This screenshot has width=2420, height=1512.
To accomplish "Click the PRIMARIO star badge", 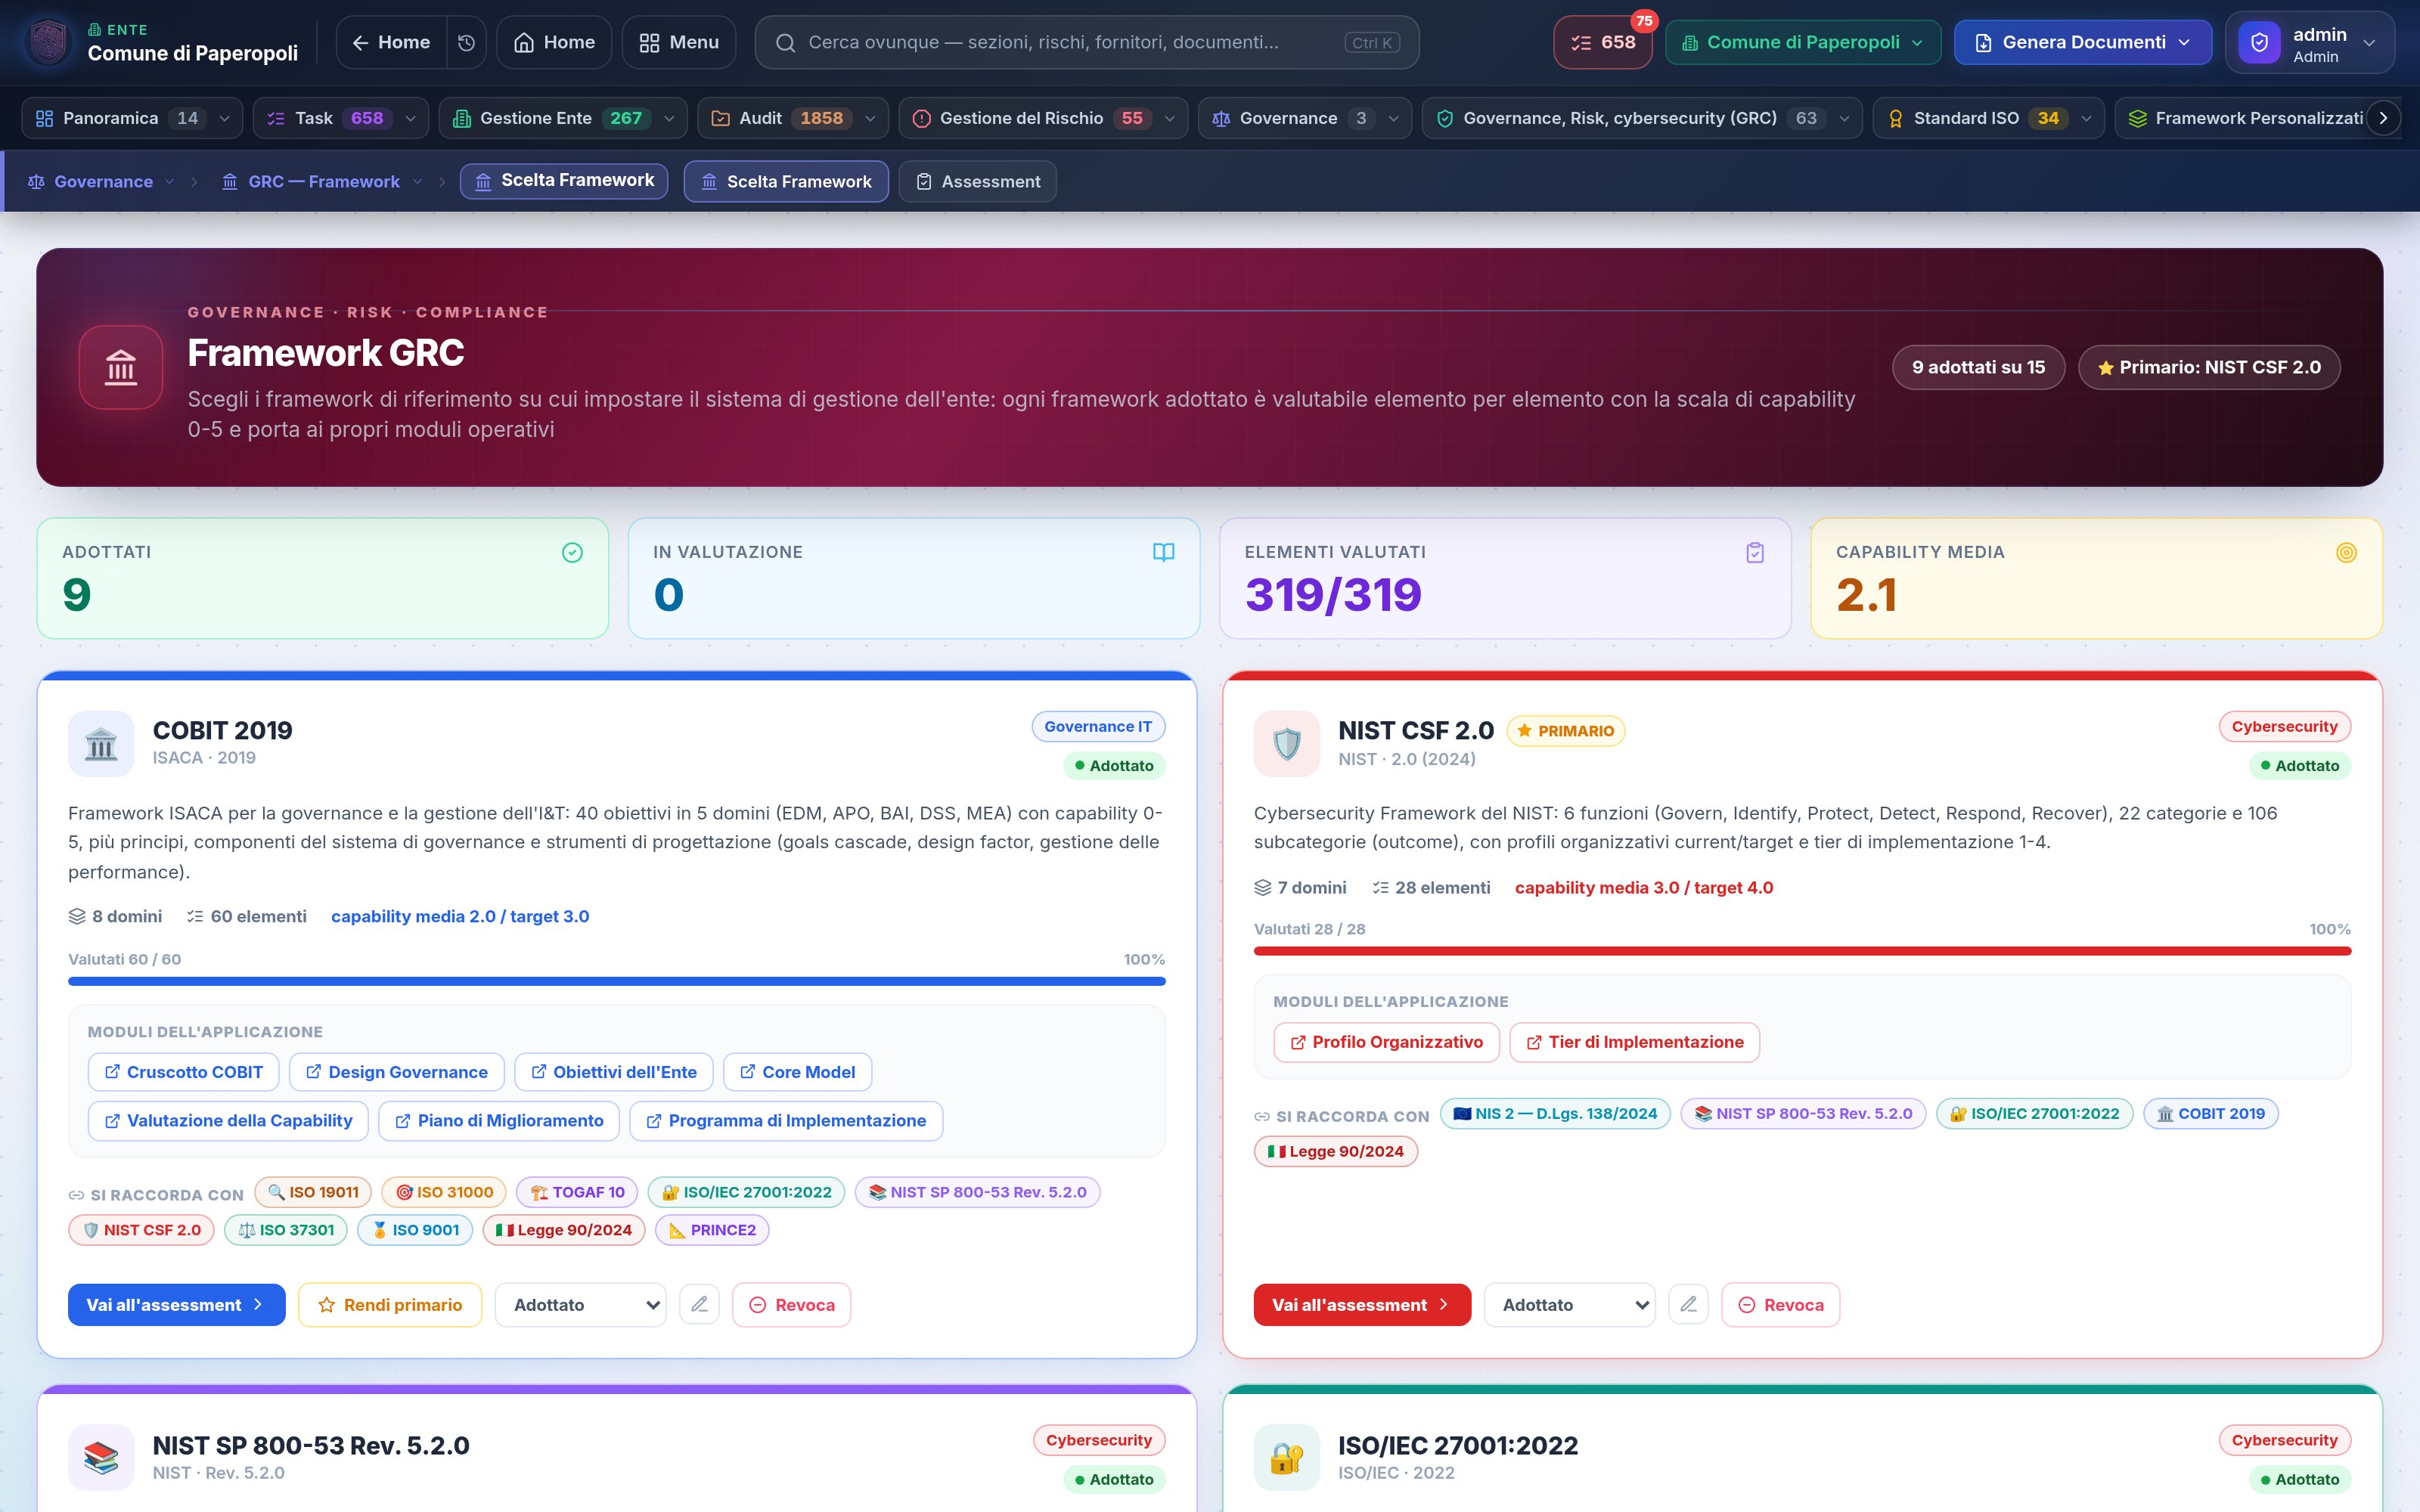I will point(1566,731).
